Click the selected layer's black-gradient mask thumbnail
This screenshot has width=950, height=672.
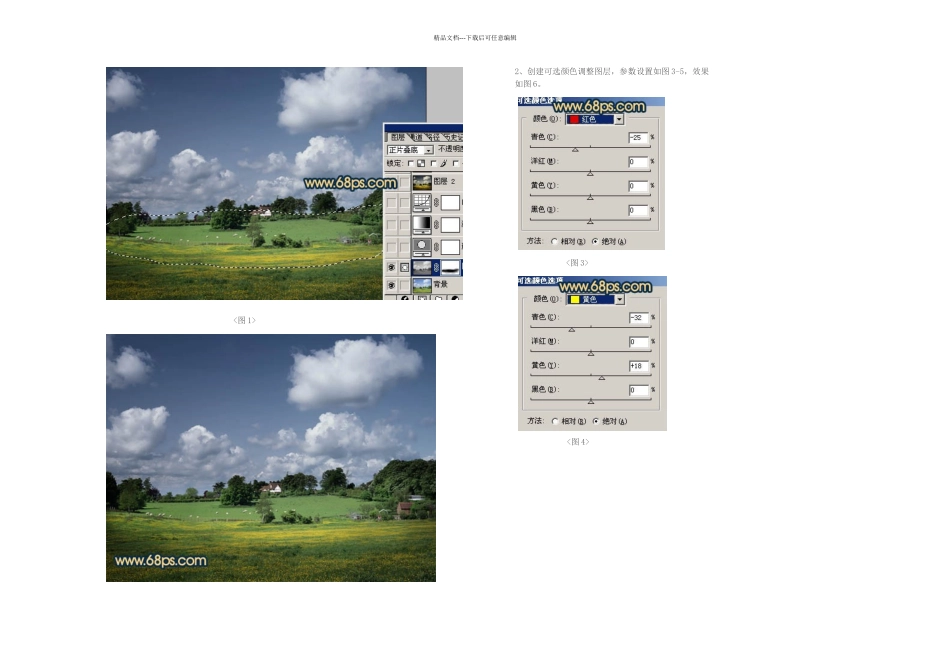(x=450, y=268)
